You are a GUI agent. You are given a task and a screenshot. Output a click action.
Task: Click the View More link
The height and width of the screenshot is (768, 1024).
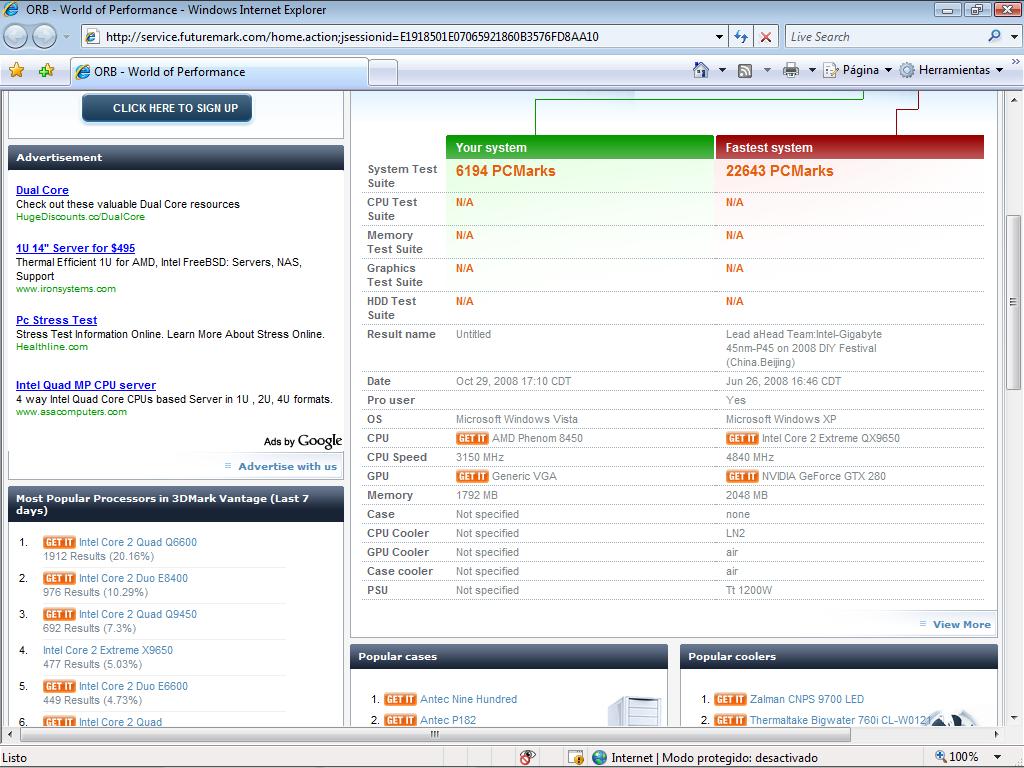[961, 624]
